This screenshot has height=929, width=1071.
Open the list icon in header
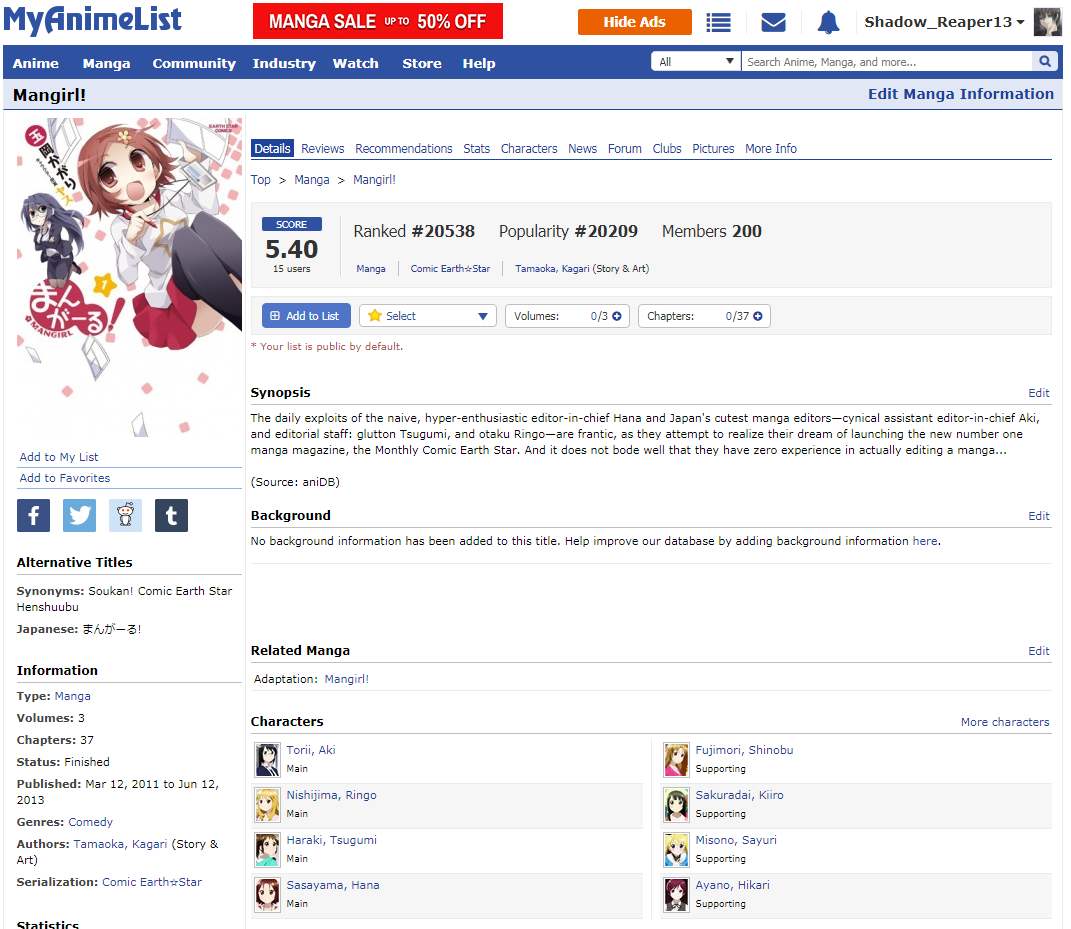[x=718, y=22]
